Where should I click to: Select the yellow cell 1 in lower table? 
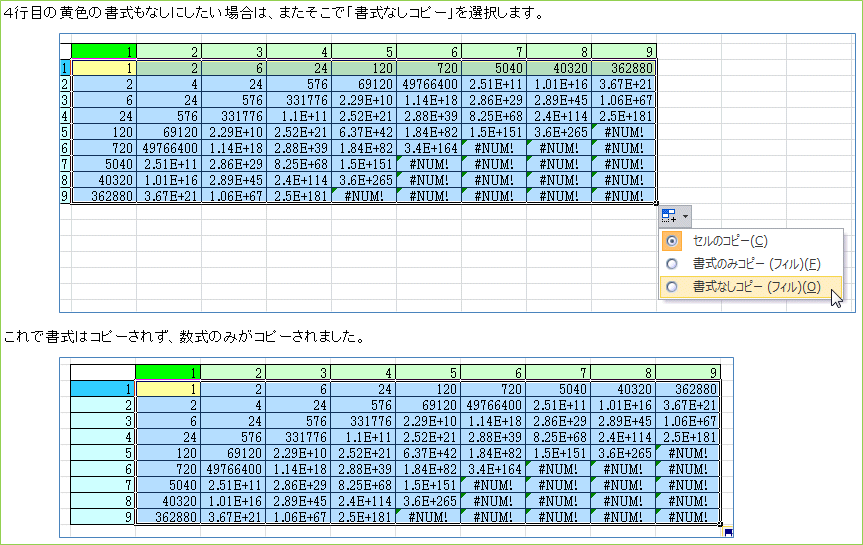tap(168, 389)
